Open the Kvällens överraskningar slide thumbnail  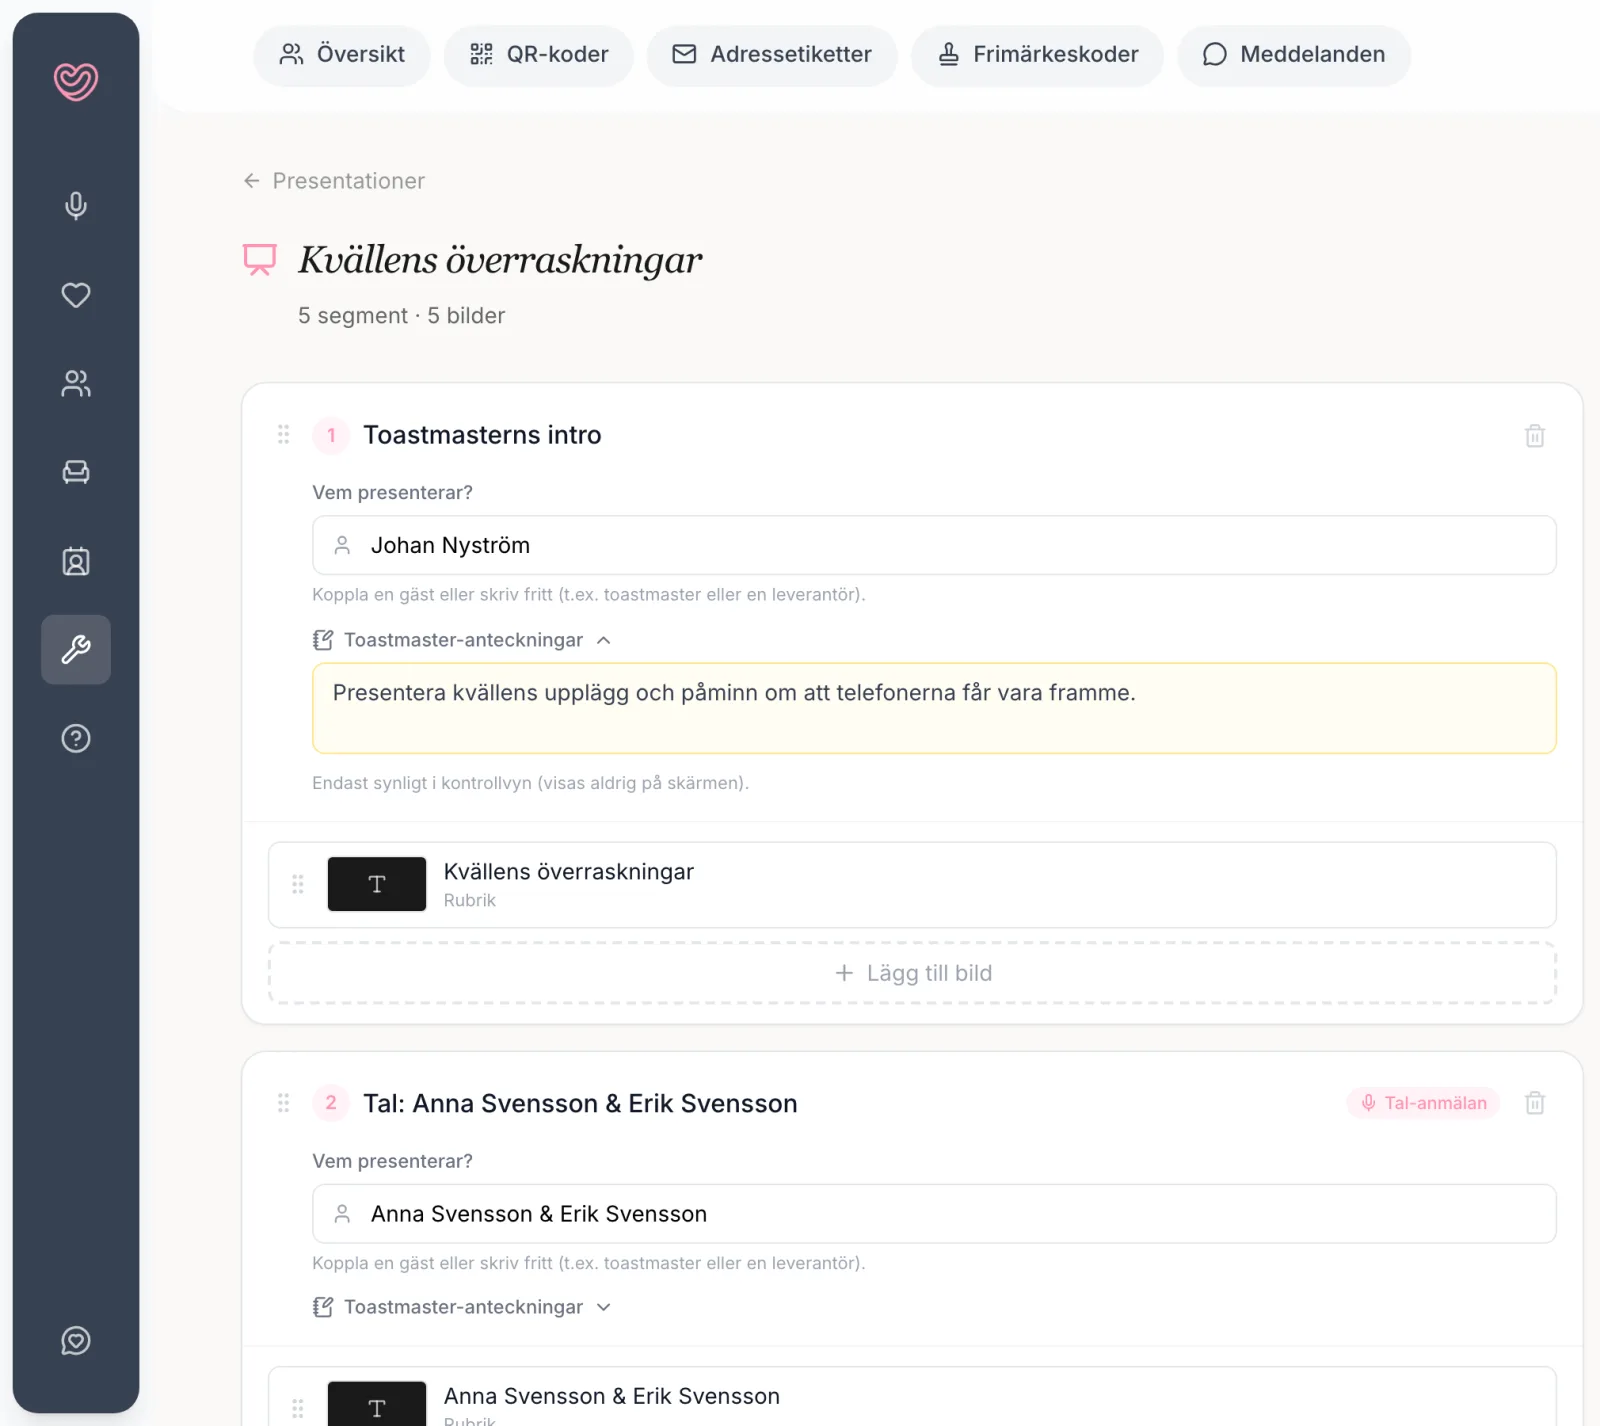pyautogui.click(x=377, y=884)
